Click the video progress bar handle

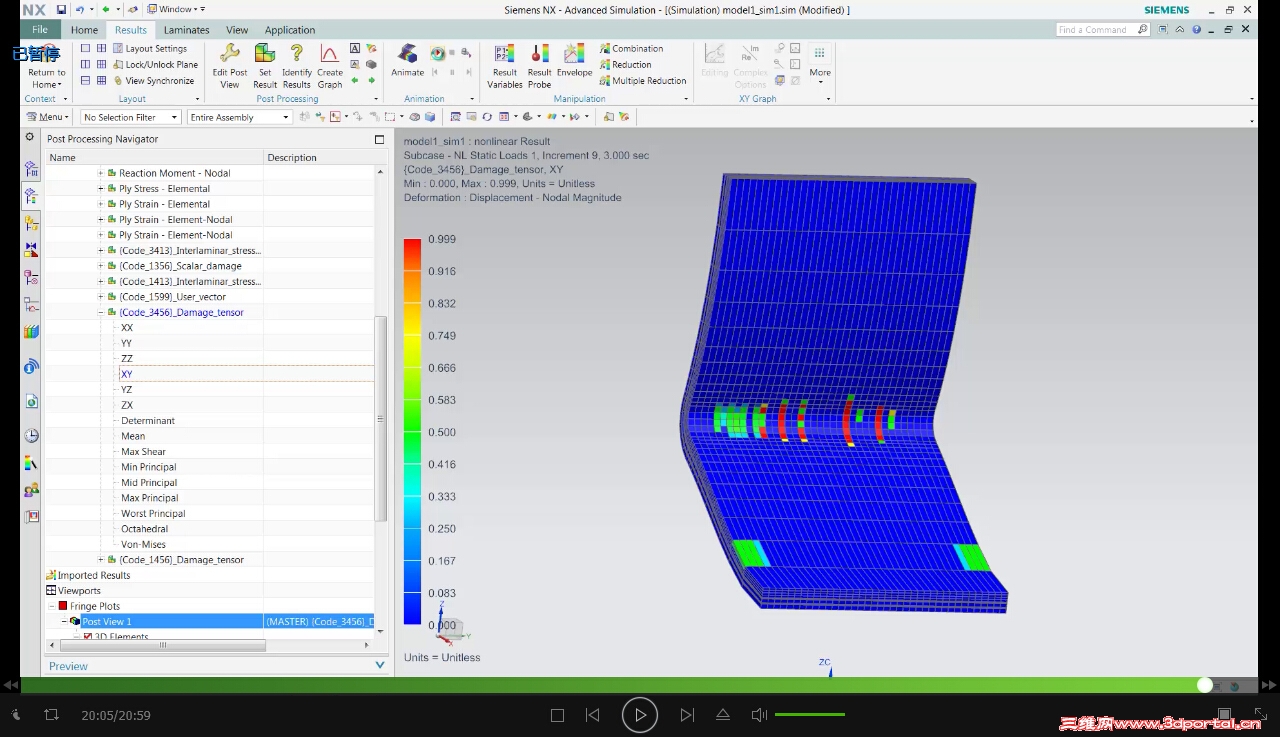(1205, 685)
